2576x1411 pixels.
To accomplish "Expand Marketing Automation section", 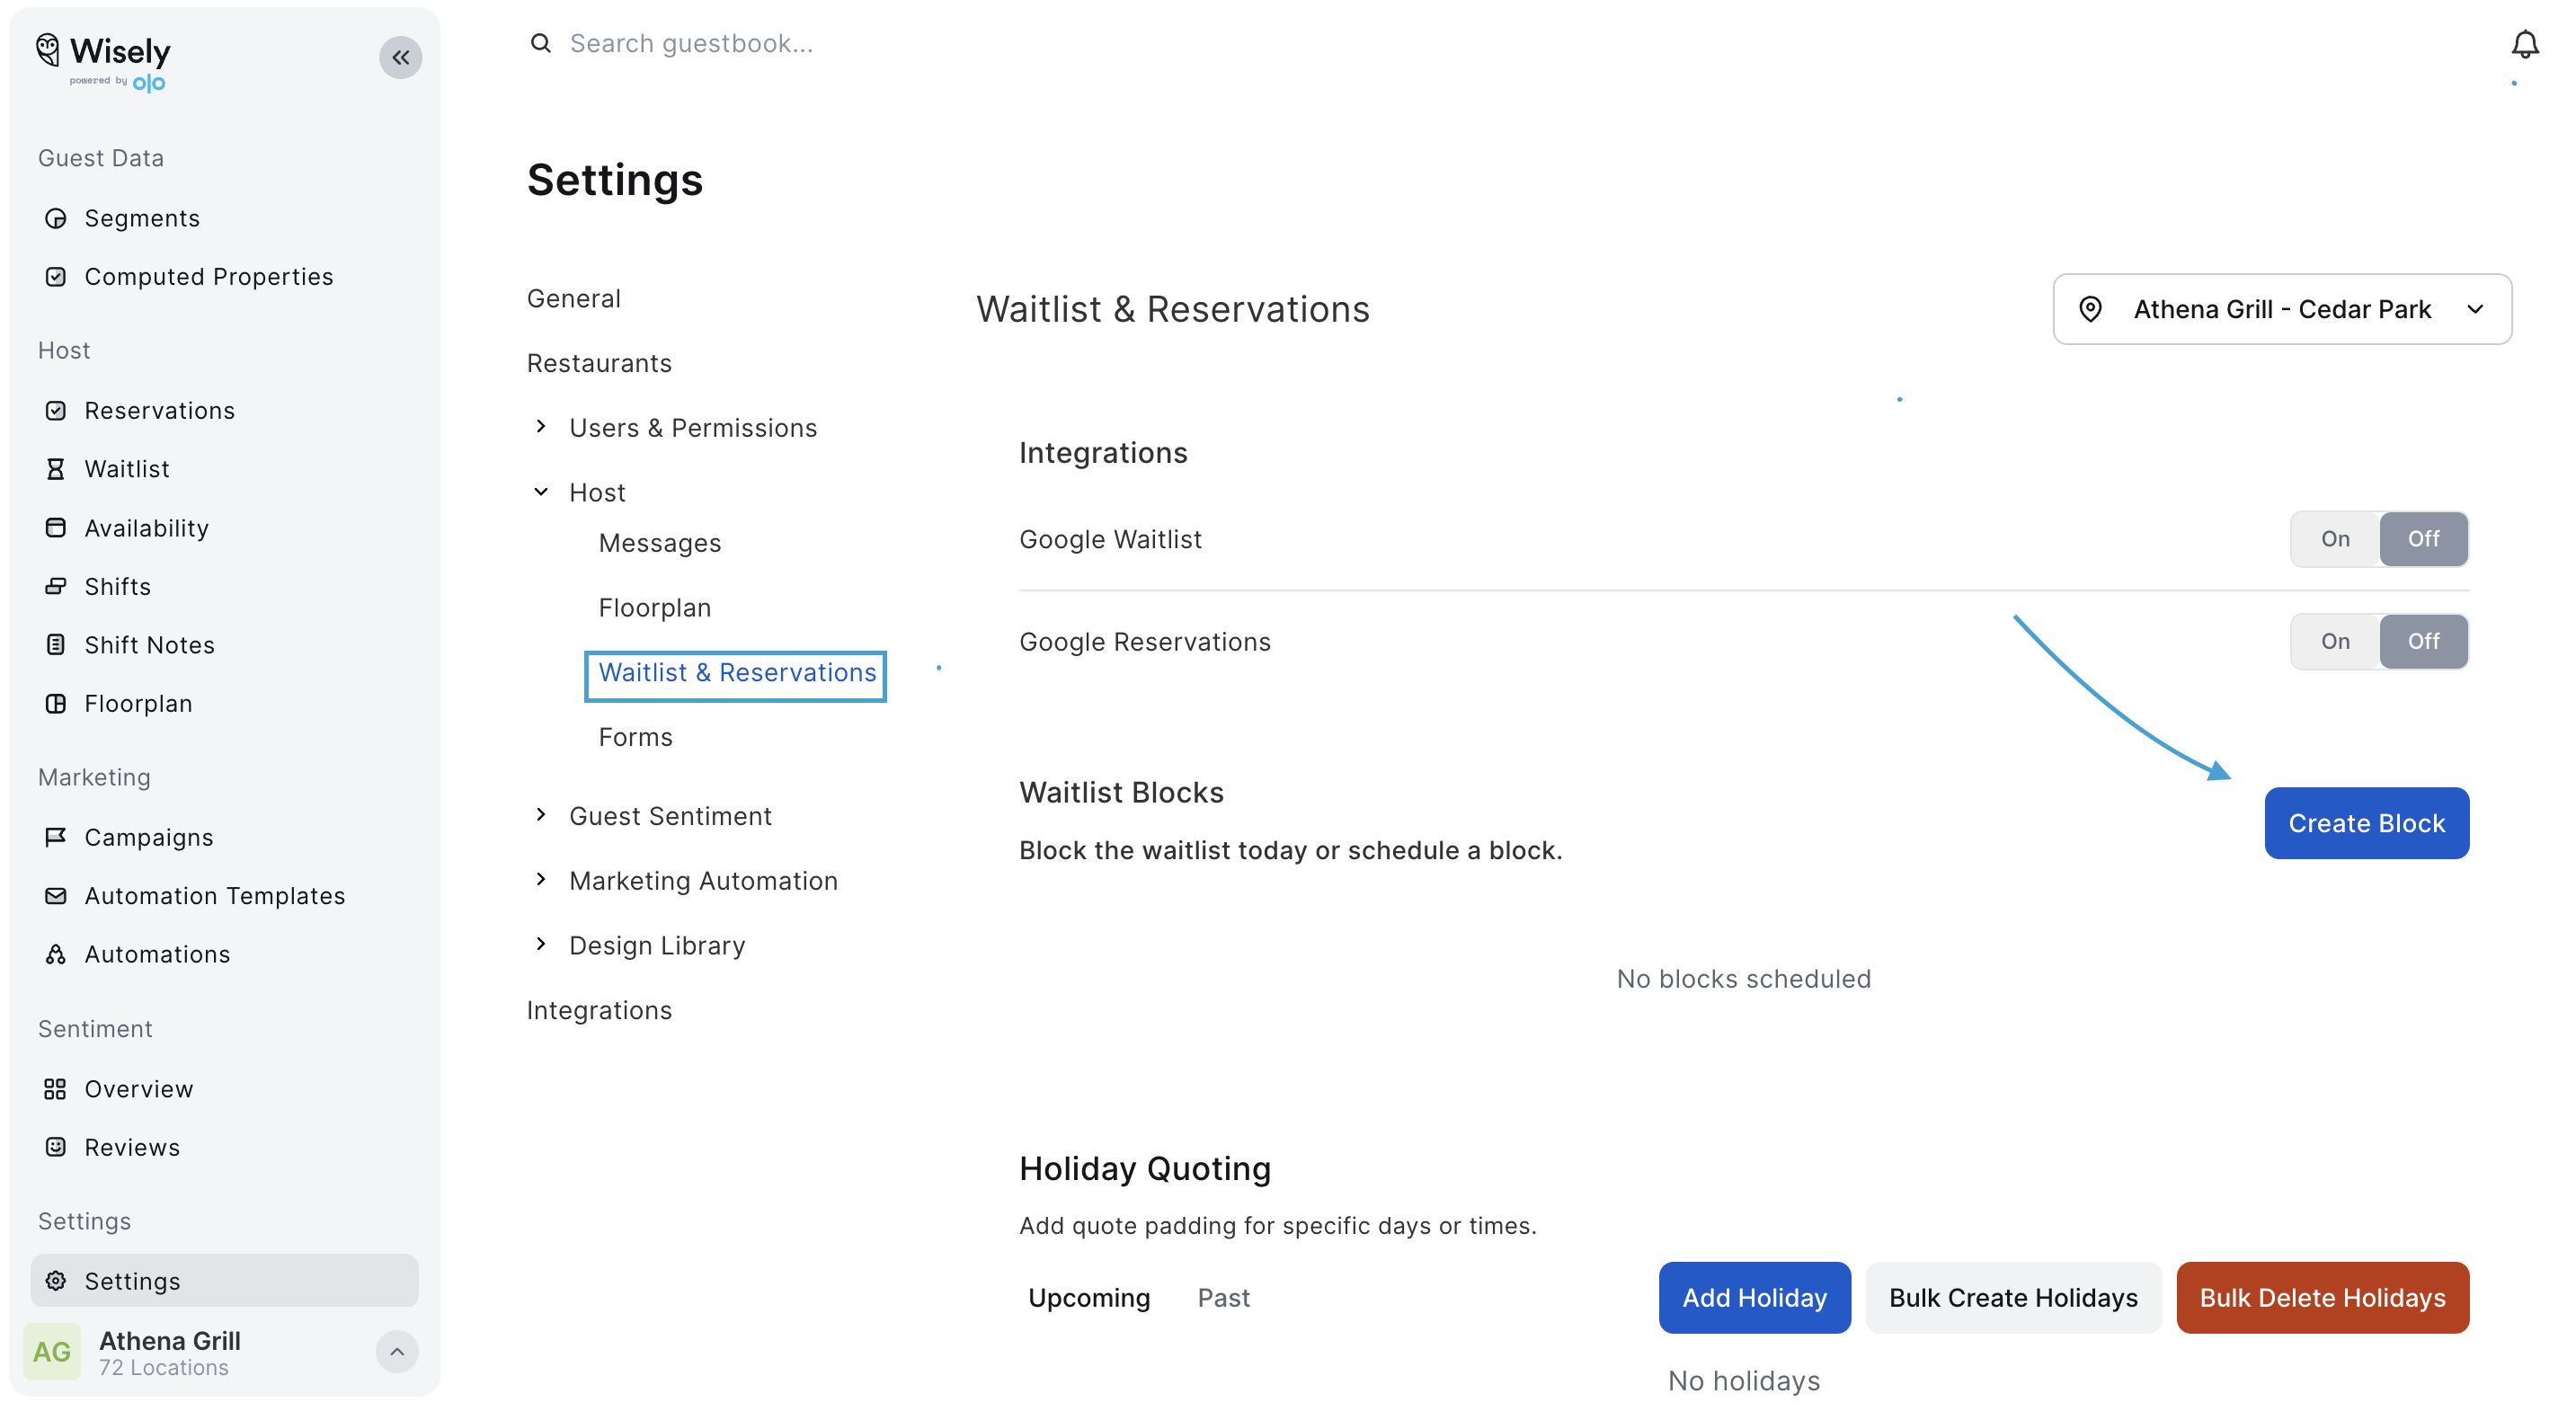I will point(541,880).
